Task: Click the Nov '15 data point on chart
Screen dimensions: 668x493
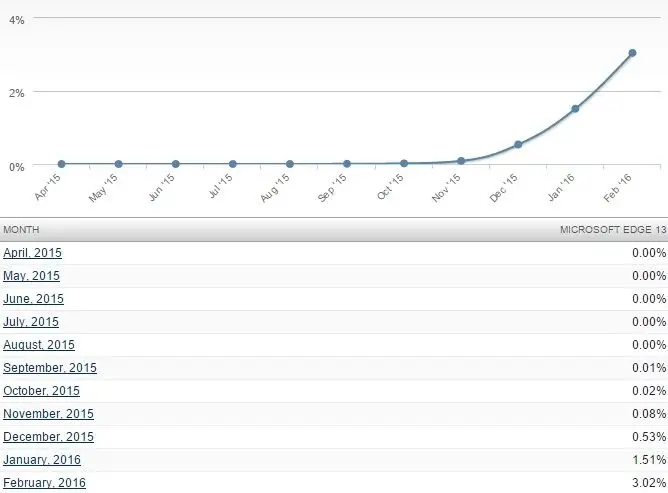Action: point(461,161)
